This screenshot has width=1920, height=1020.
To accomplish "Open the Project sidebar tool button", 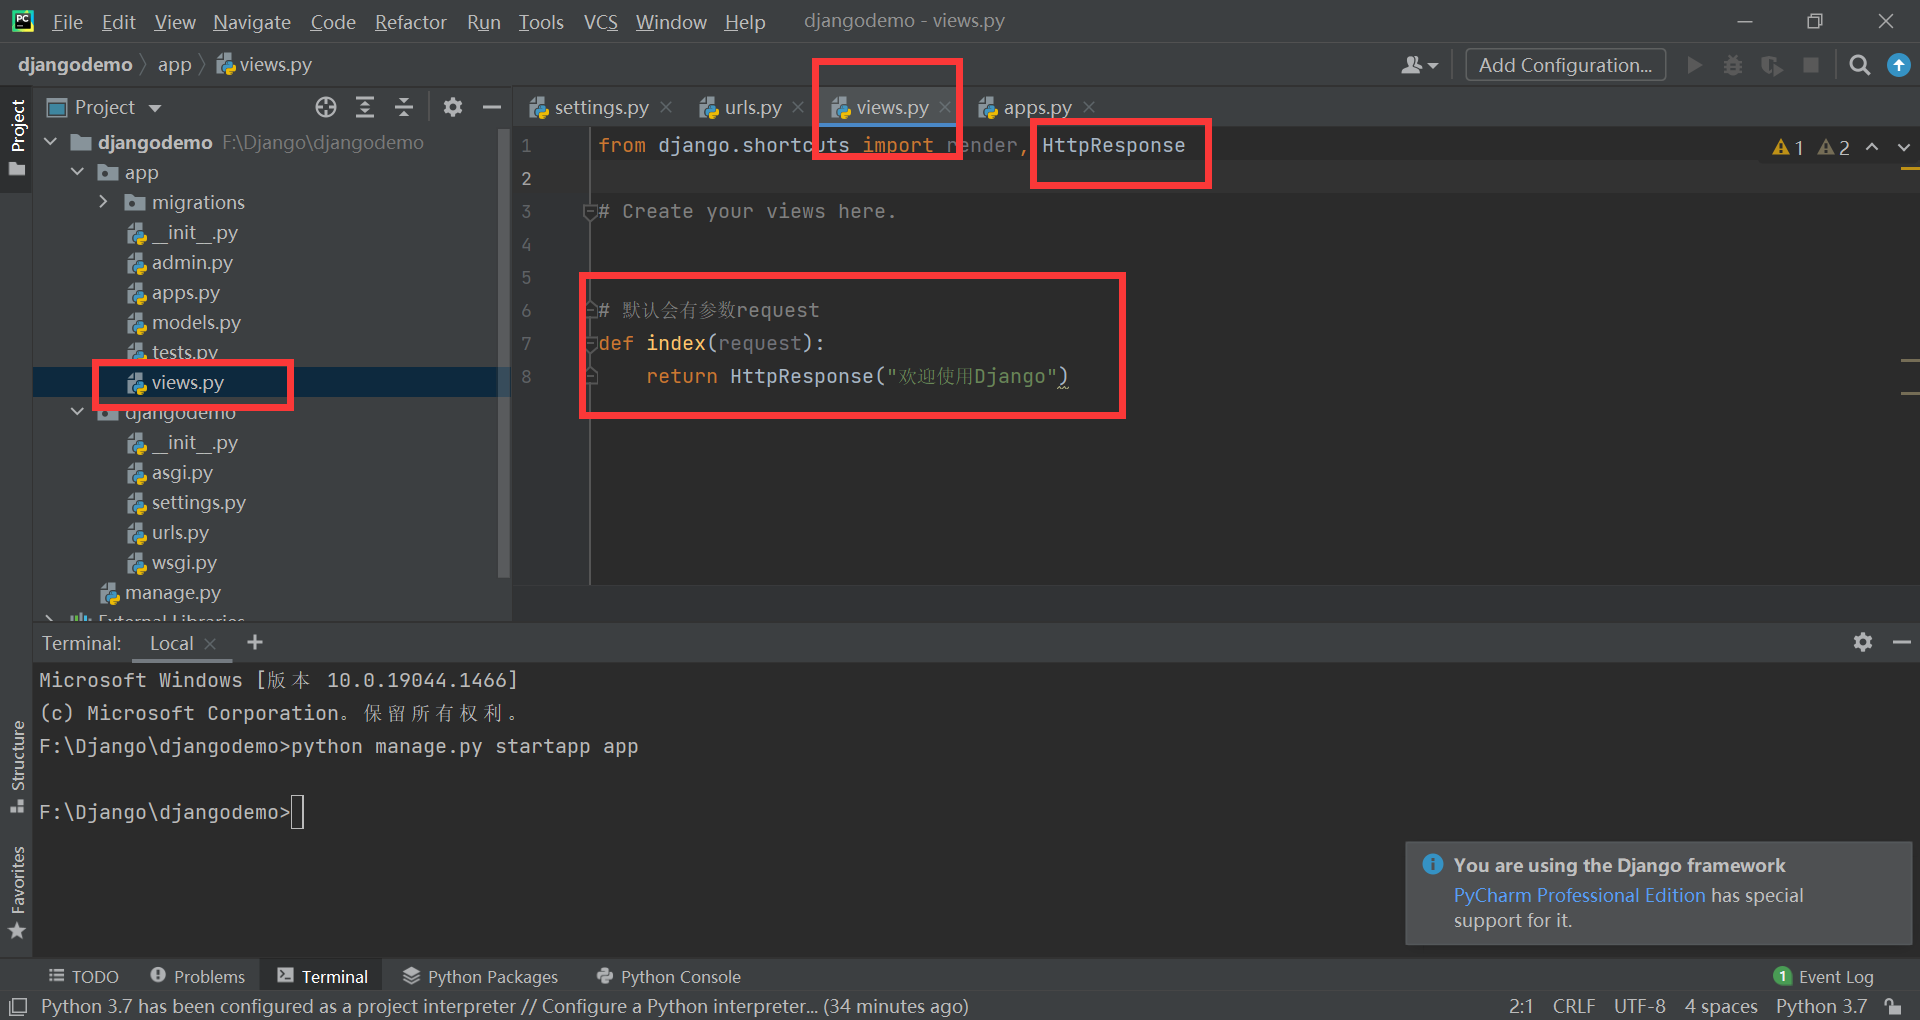I will (17, 138).
